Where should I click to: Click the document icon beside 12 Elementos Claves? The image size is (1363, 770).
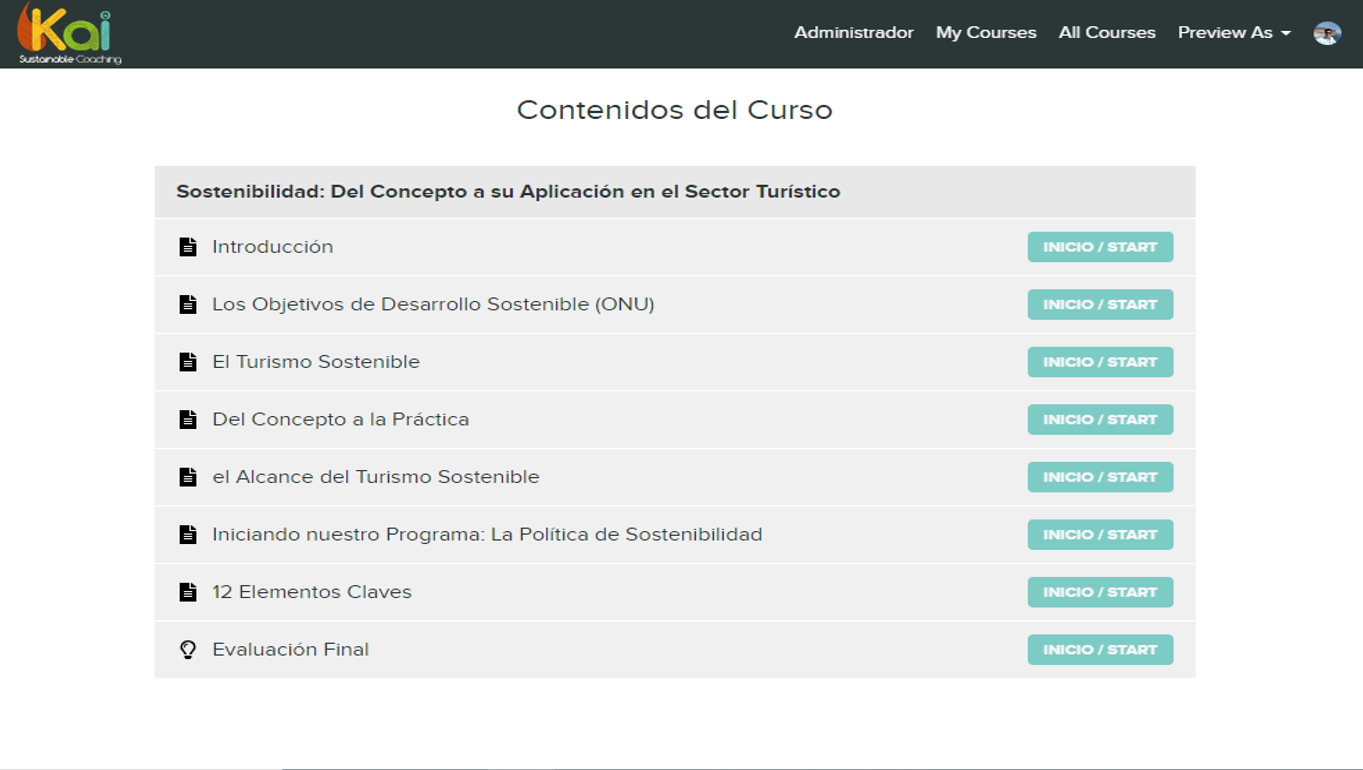click(188, 592)
